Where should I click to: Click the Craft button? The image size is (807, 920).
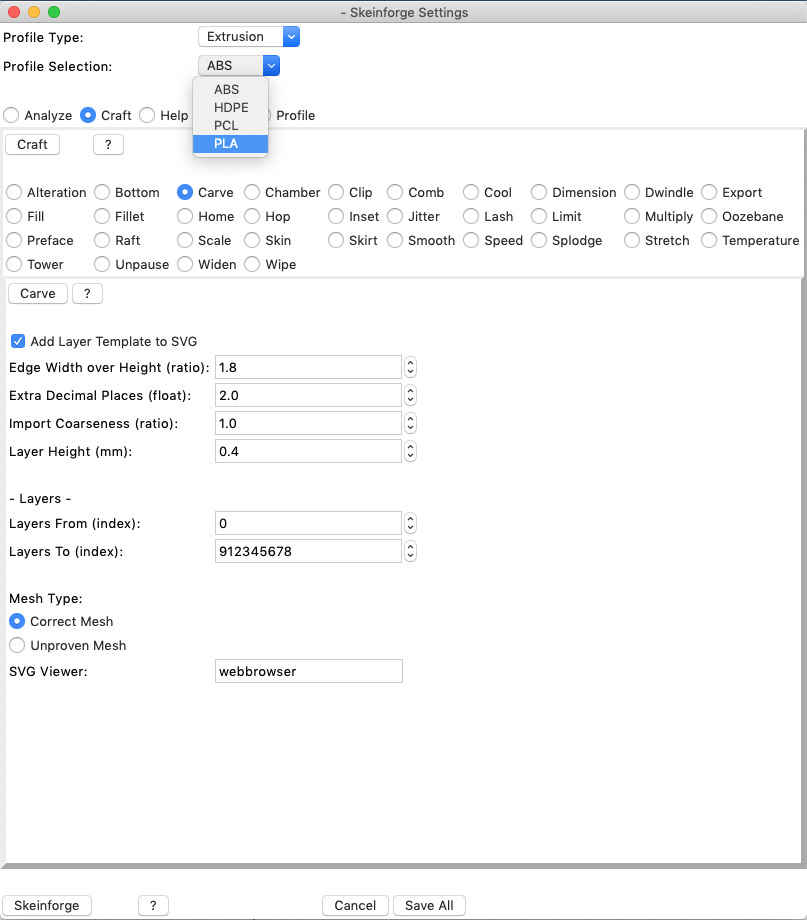[x=32, y=144]
